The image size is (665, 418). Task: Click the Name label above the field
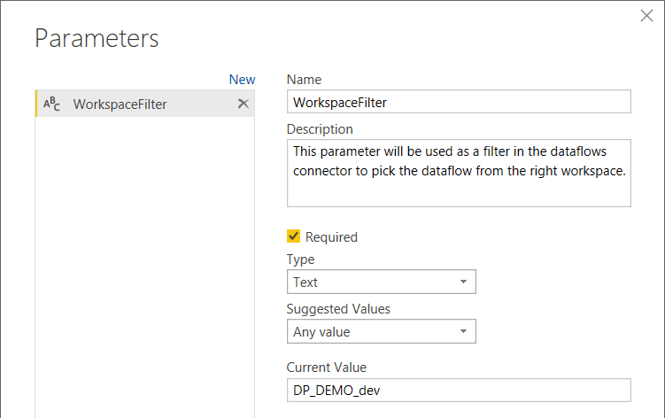coord(304,79)
